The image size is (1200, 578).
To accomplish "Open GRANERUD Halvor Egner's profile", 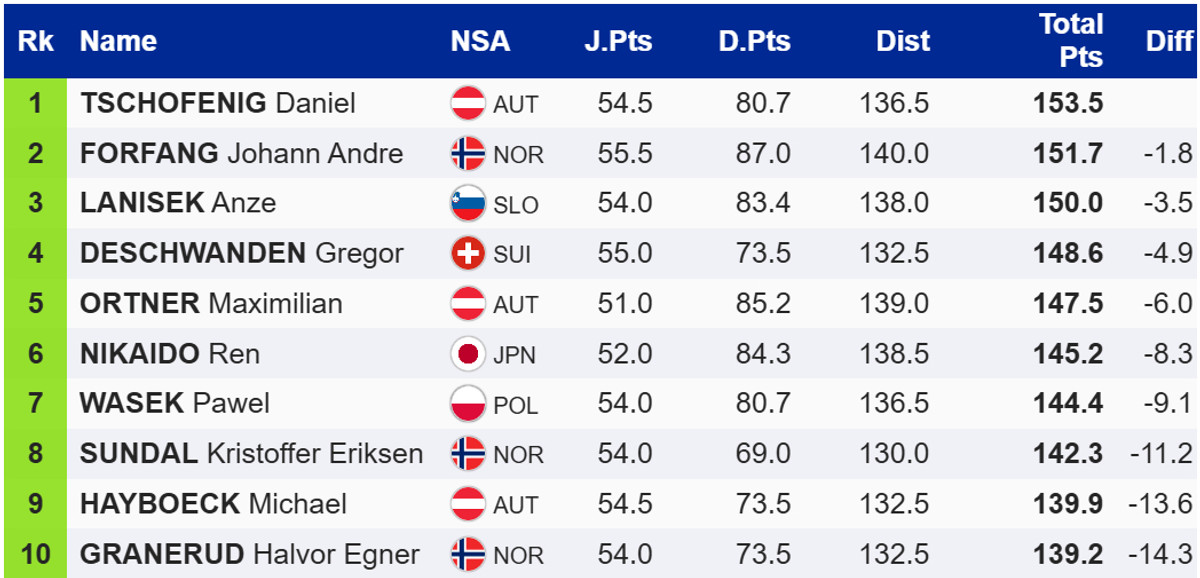I will click(249, 554).
